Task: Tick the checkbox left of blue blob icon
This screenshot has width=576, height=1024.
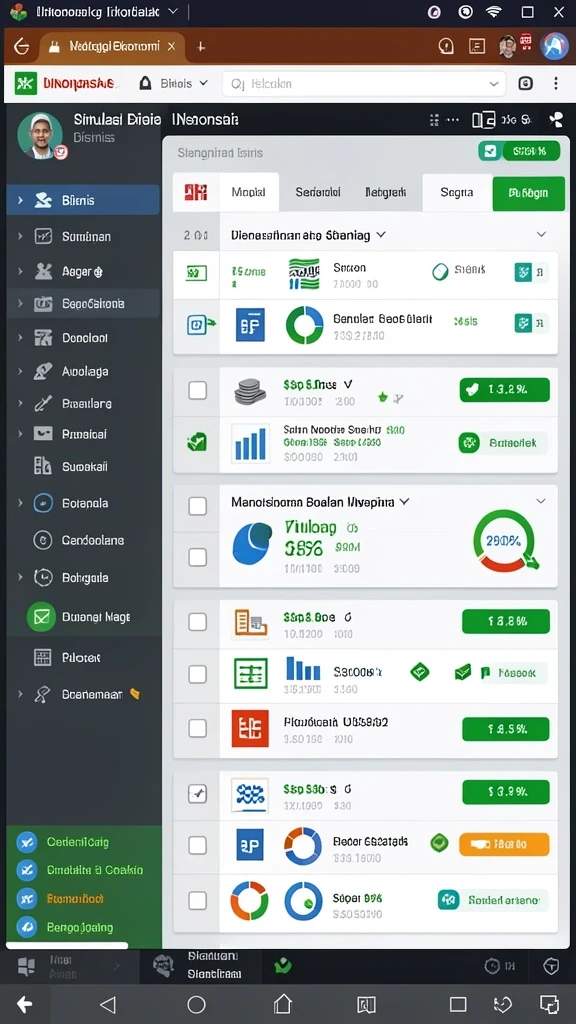Action: point(197,557)
